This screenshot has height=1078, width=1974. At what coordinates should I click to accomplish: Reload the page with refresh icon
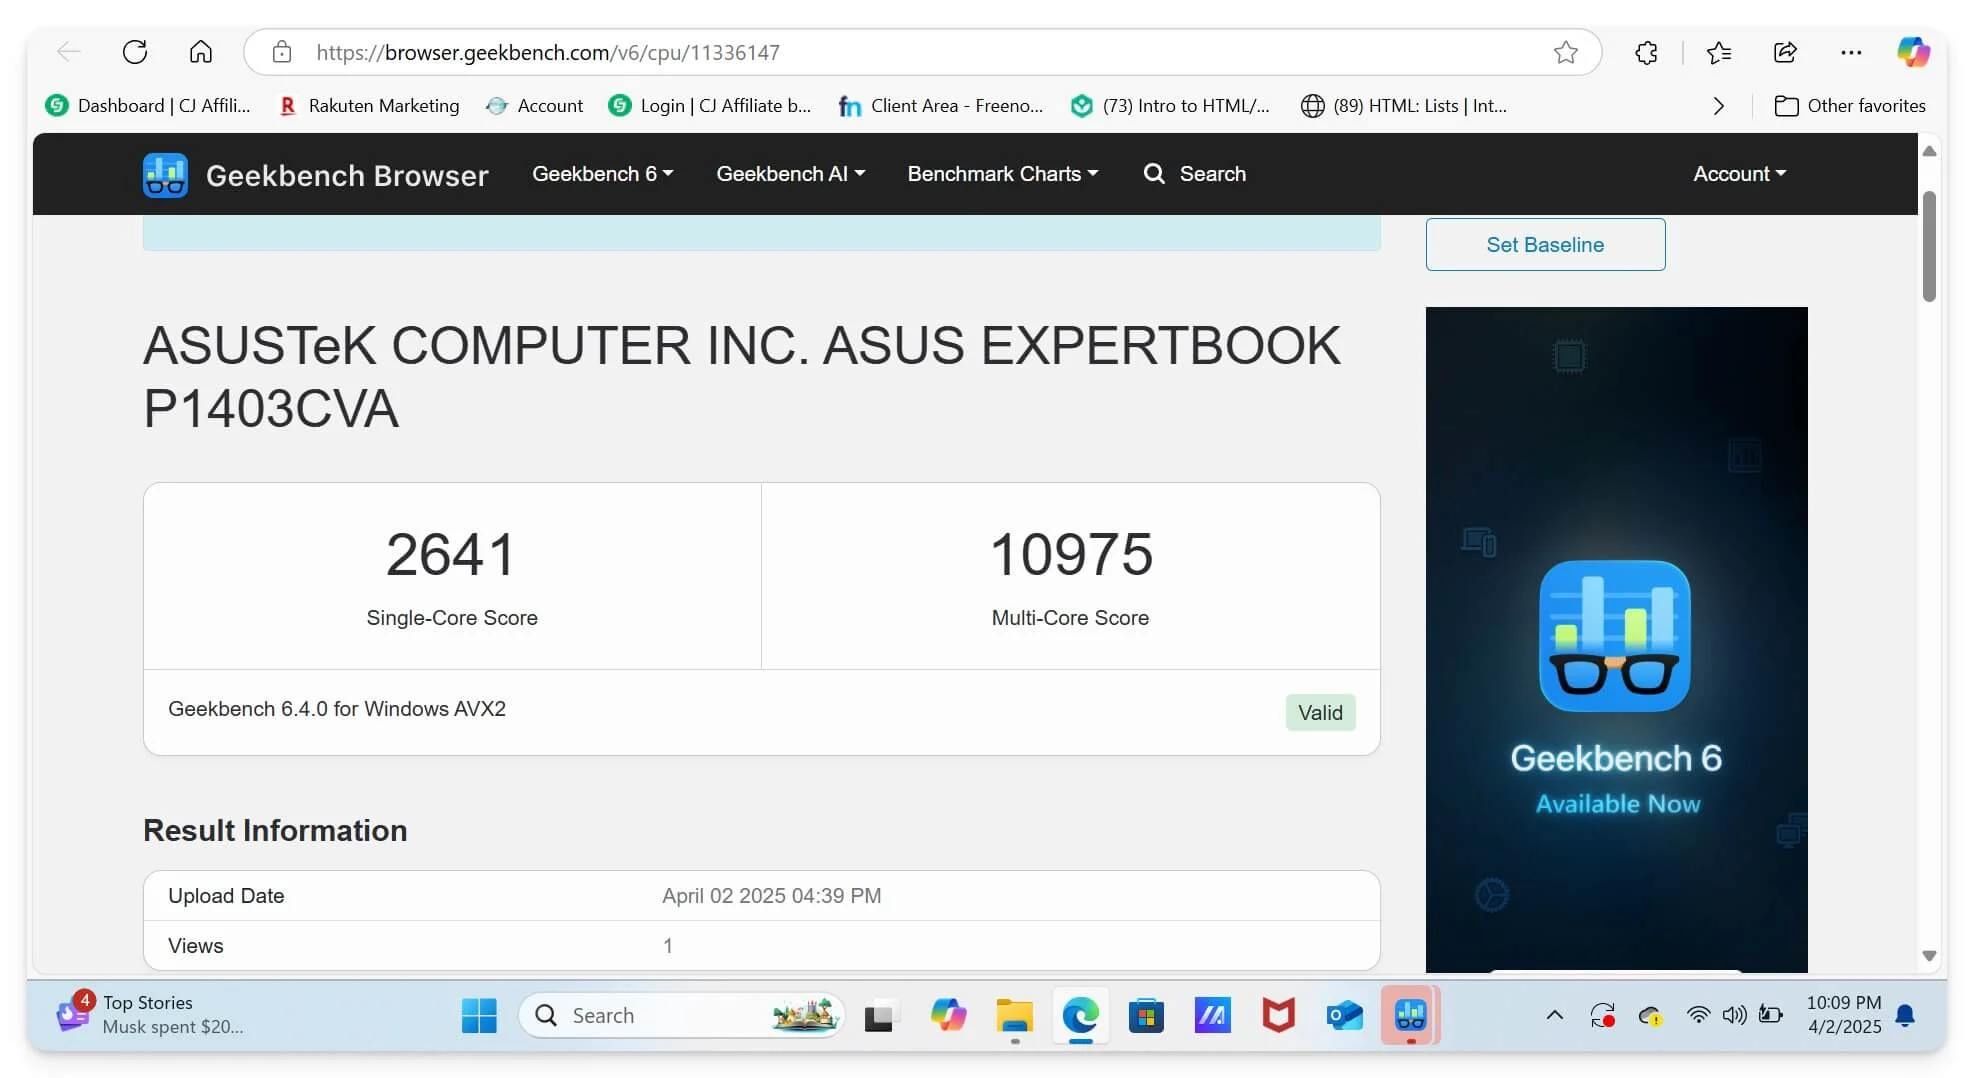(135, 52)
